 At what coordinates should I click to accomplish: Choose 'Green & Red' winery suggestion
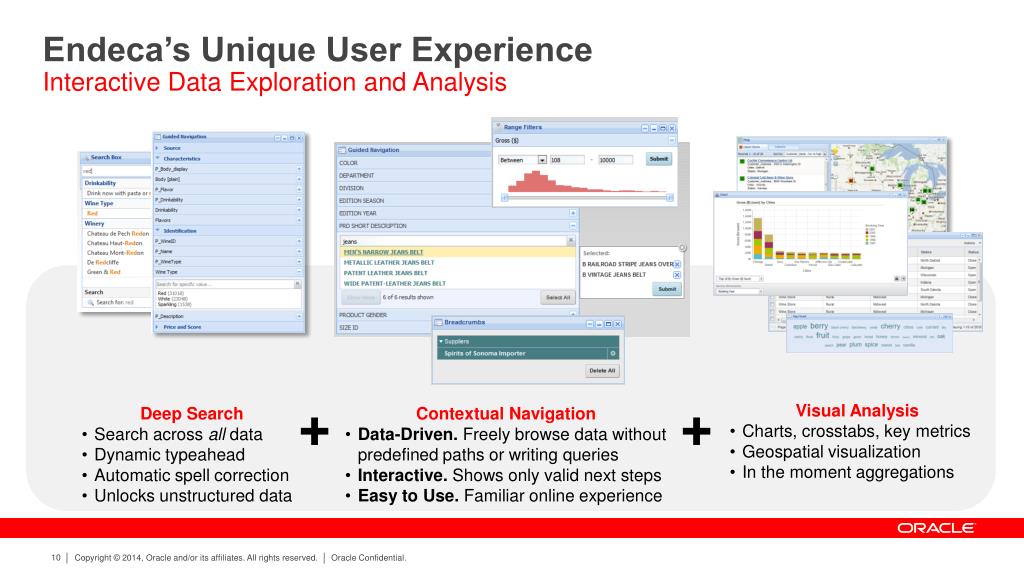(x=103, y=272)
